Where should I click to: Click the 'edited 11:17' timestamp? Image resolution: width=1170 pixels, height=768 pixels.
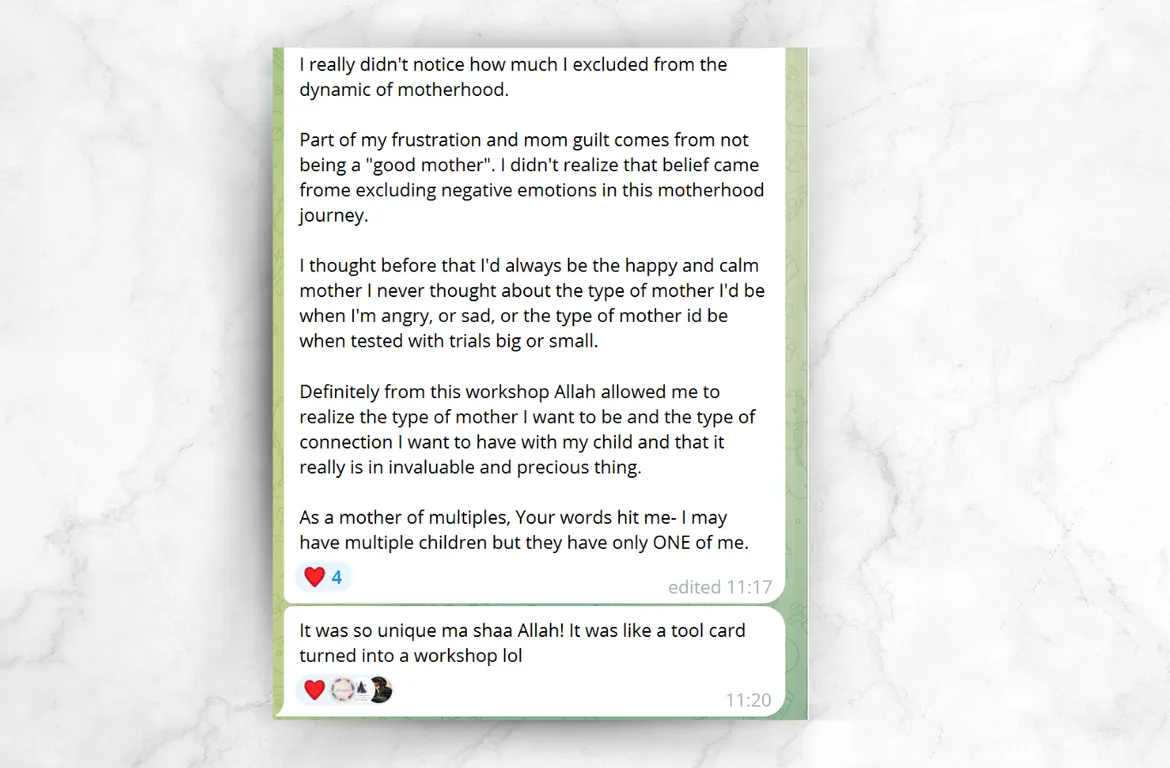coord(719,587)
